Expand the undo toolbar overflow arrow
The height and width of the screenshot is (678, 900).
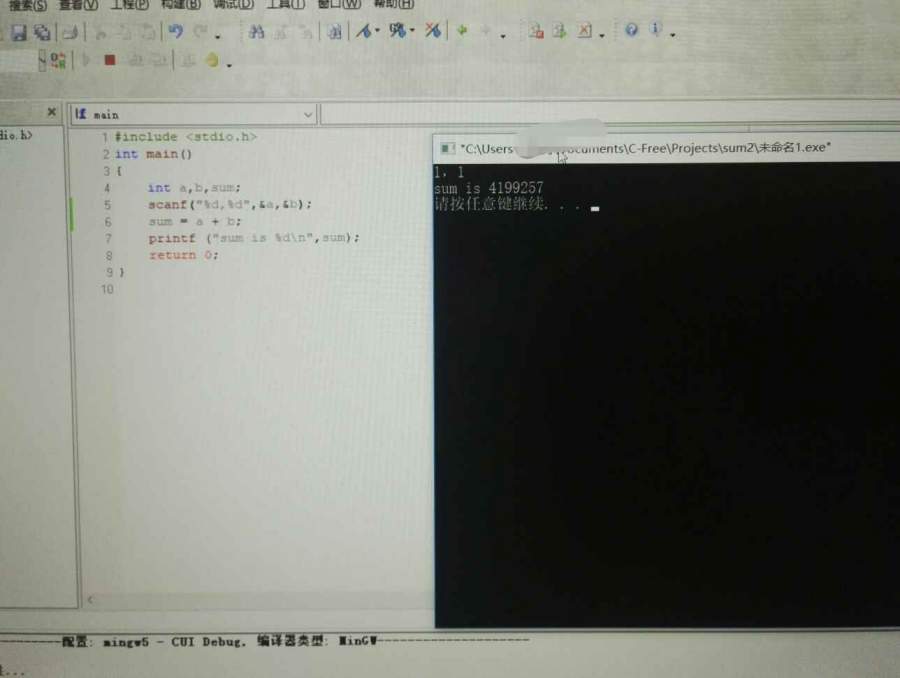tap(218, 37)
